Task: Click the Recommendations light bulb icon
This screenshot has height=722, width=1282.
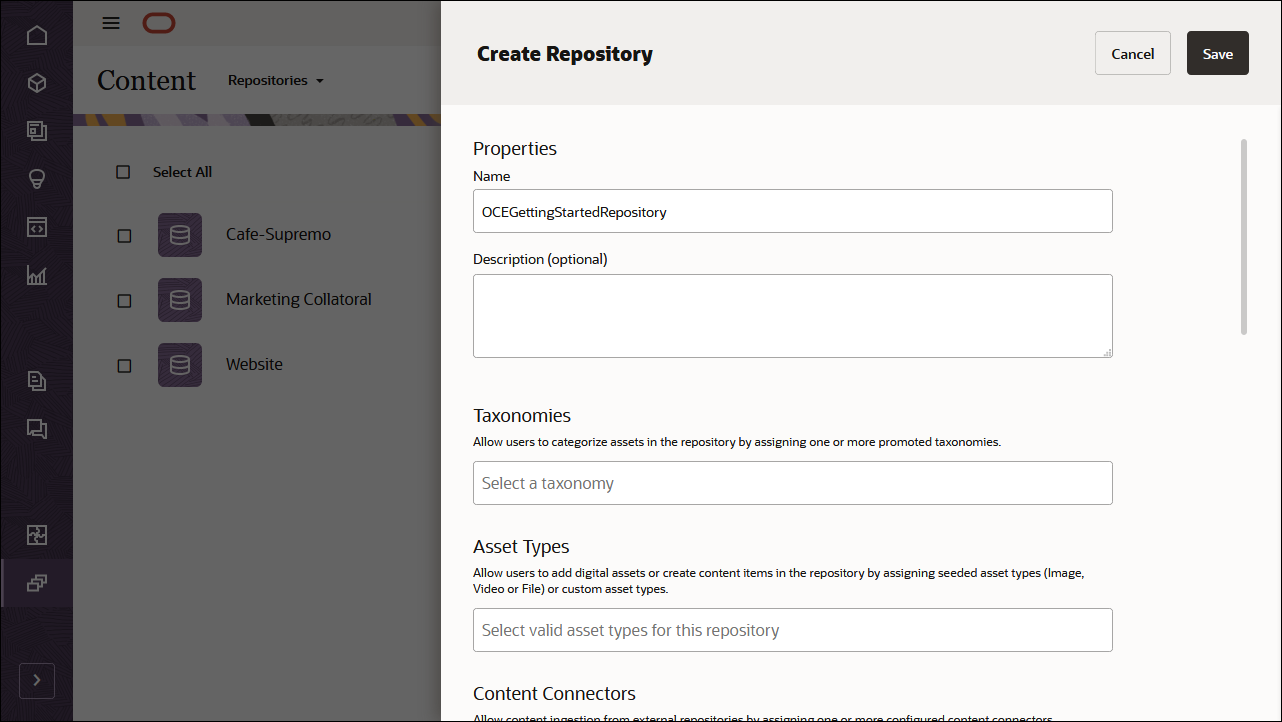Action: click(x=36, y=179)
